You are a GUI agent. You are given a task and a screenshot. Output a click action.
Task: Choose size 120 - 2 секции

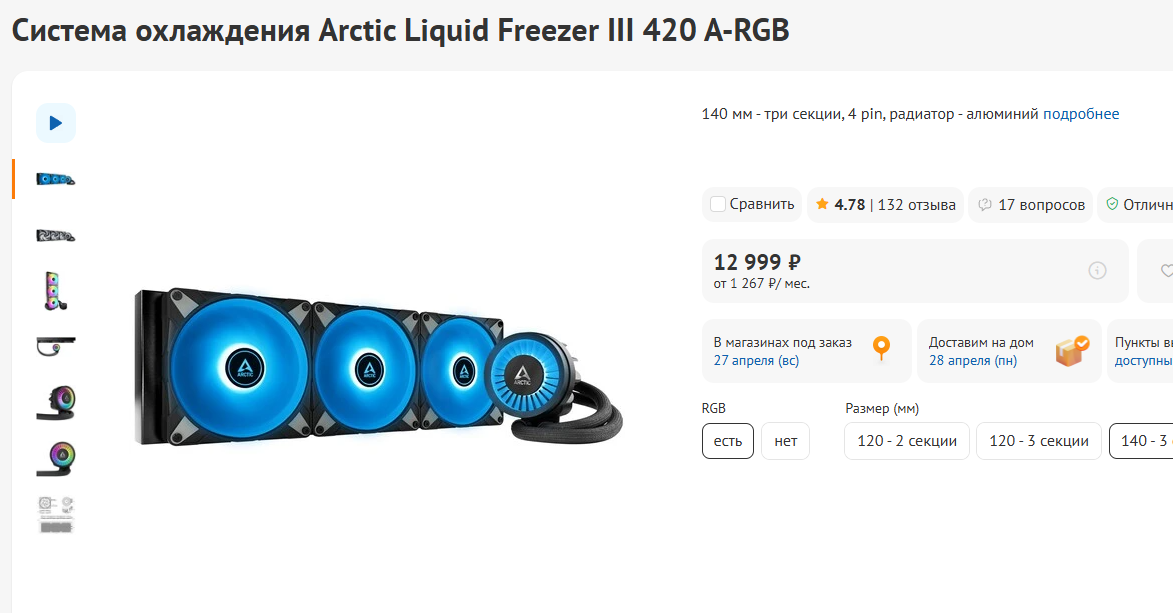click(x=907, y=441)
